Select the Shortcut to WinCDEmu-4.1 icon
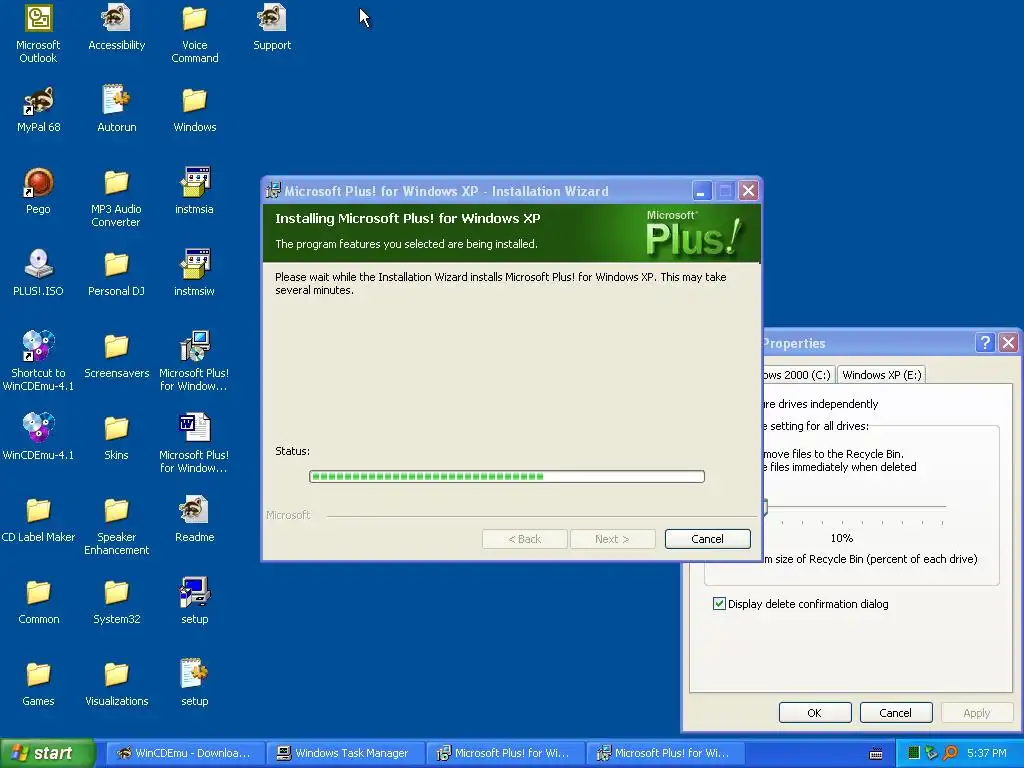This screenshot has height=768, width=1024. coord(38,362)
